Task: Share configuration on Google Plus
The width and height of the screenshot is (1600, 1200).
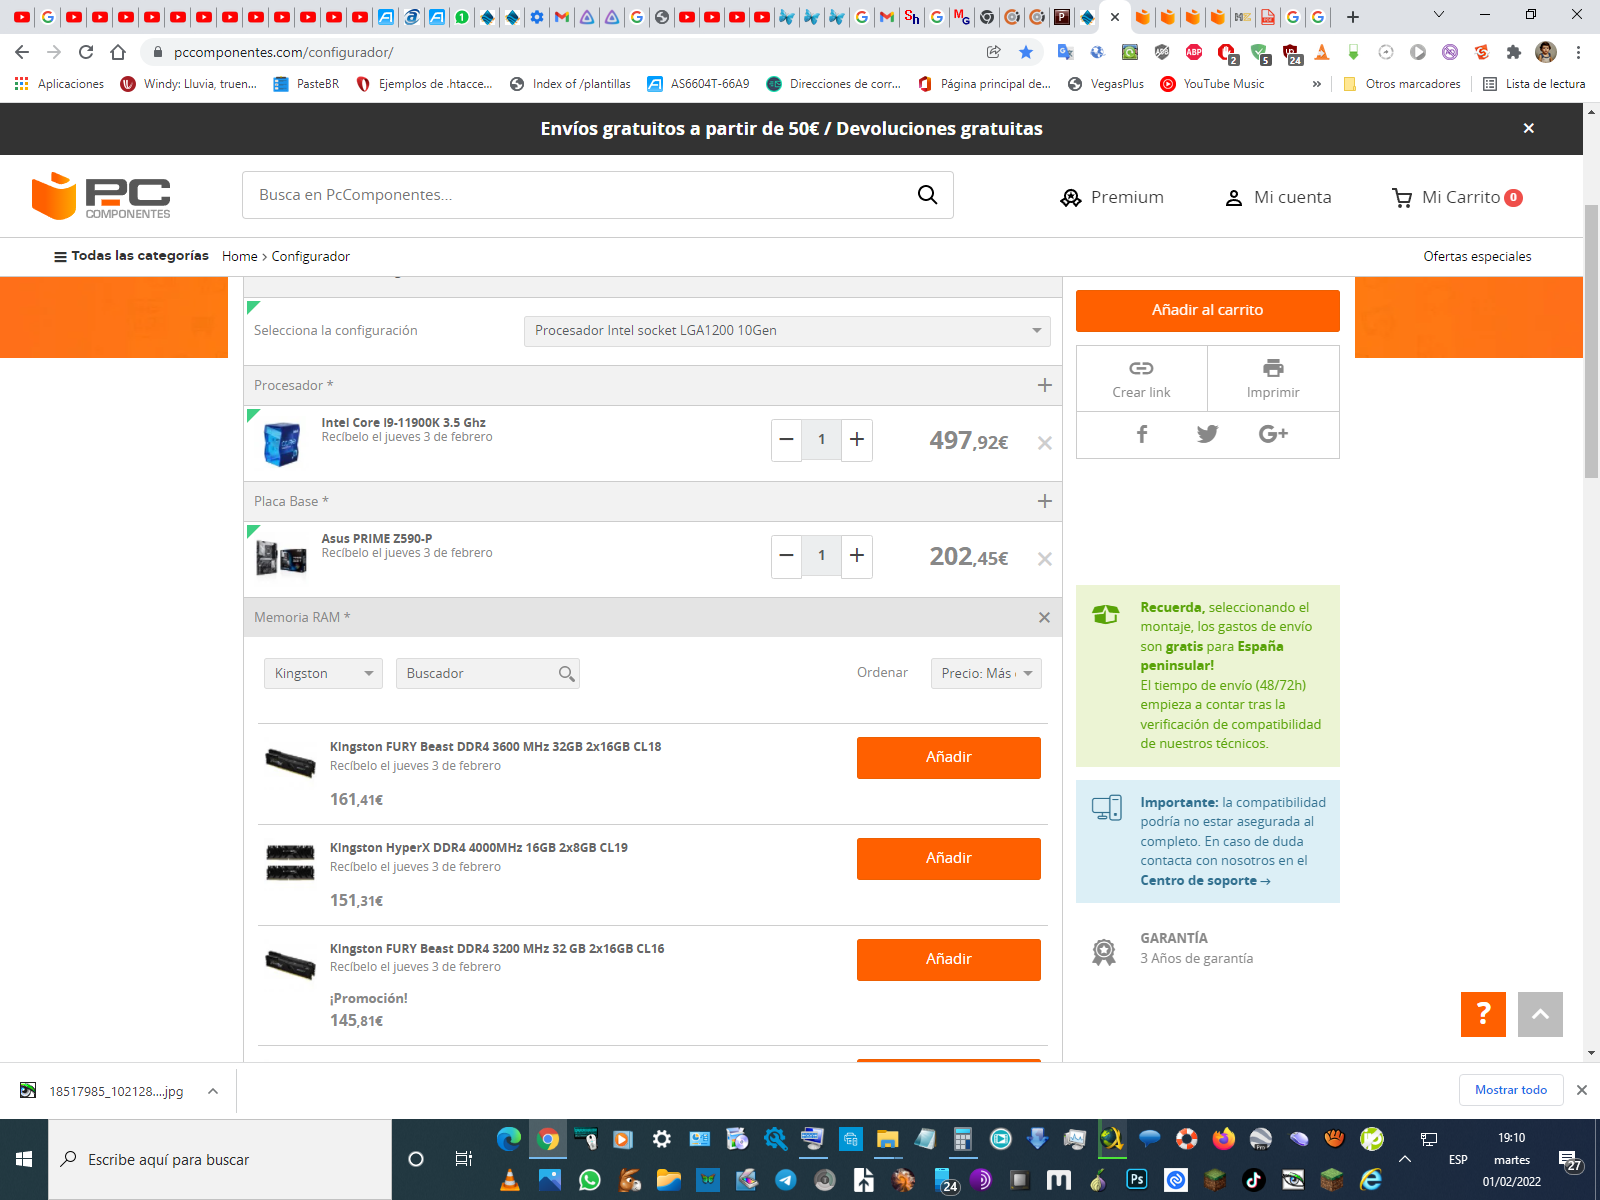Action: tap(1272, 434)
